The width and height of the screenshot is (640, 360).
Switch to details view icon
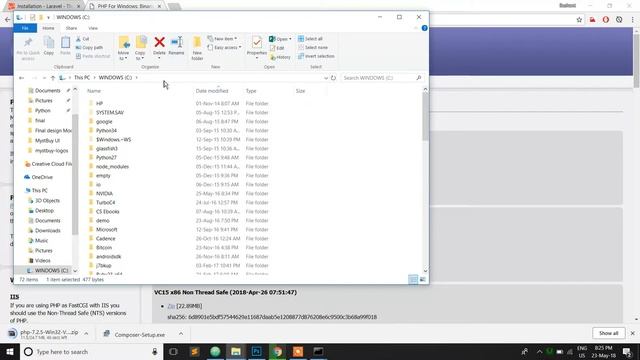[x=413, y=280]
